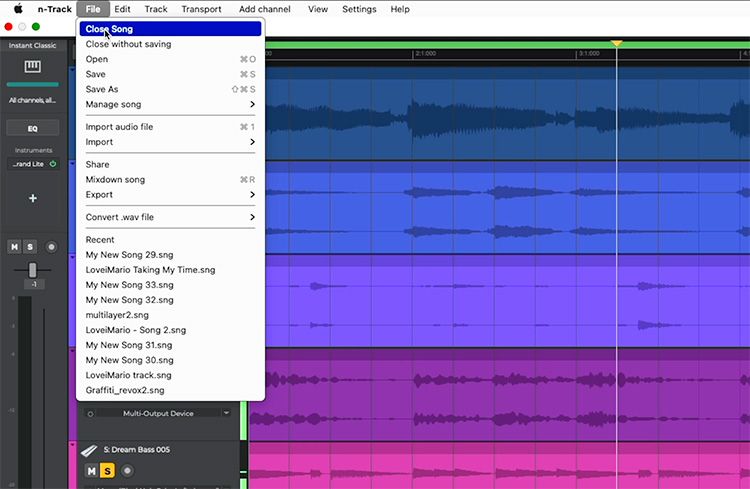Open recent LoveiMario Taking My Time.sng
Image resolution: width=750 pixels, height=489 pixels.
pos(170,270)
